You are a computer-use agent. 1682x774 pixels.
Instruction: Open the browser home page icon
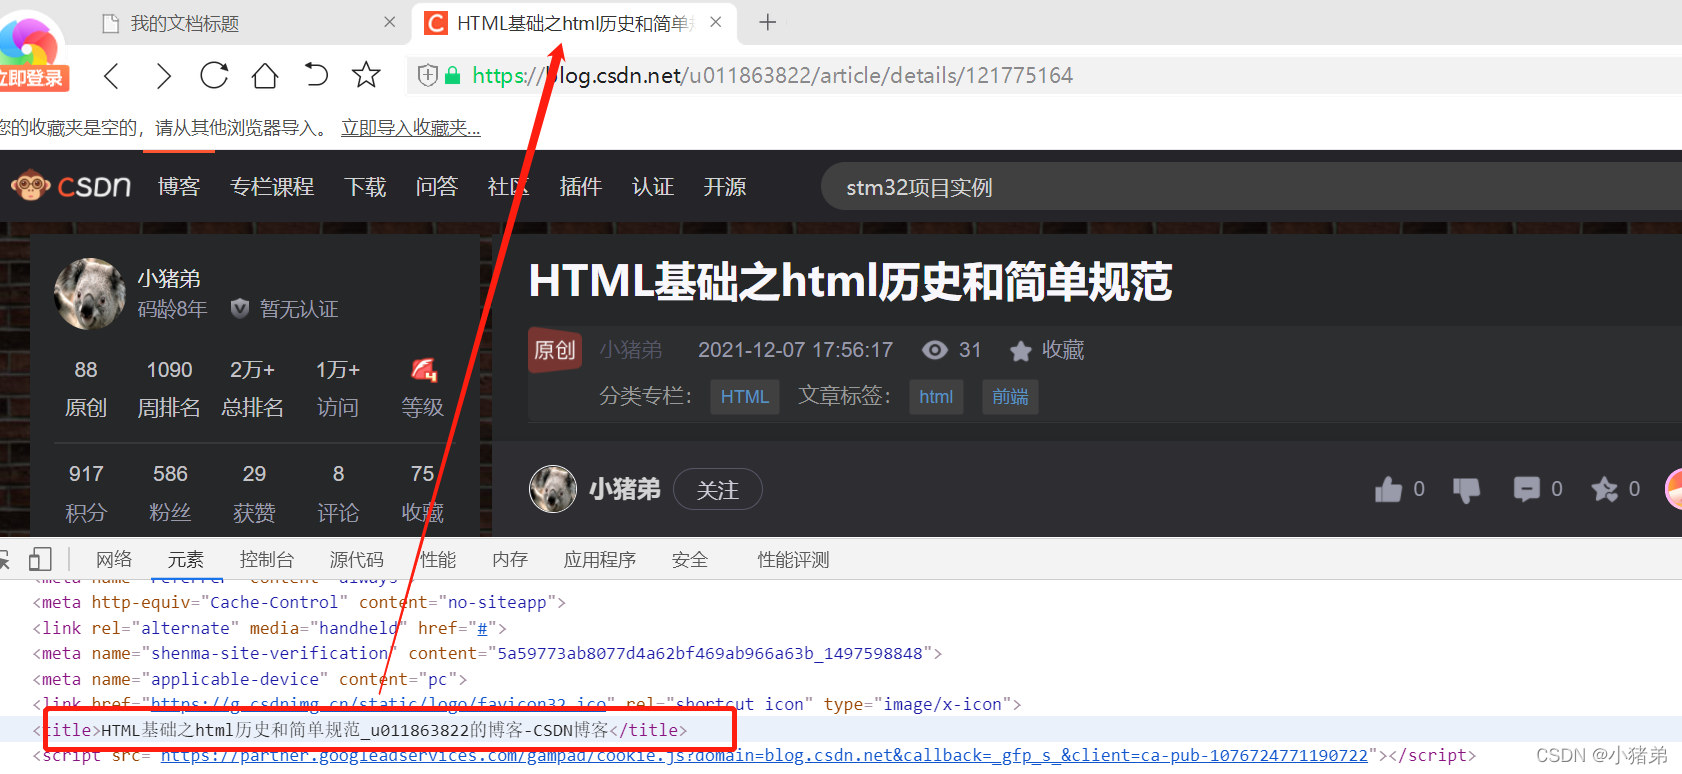point(265,75)
